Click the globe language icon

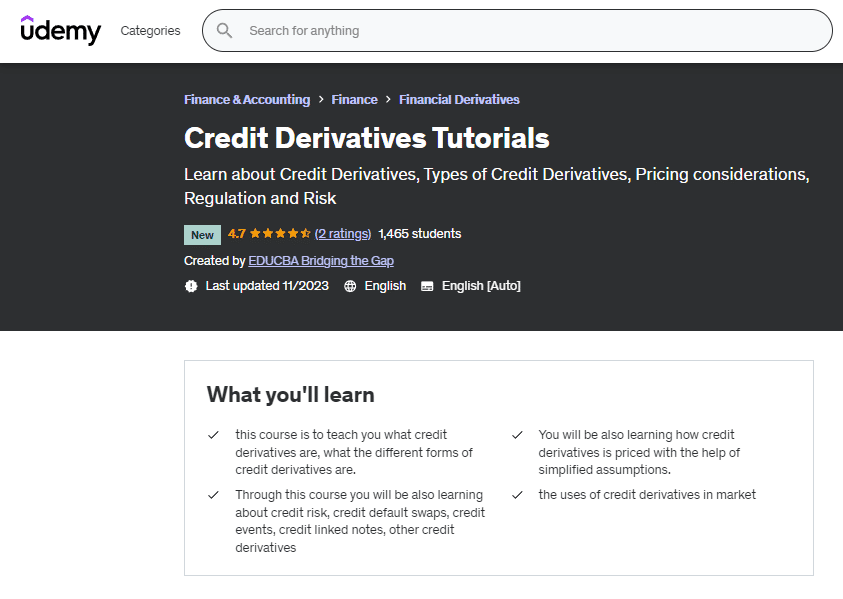[x=350, y=286]
